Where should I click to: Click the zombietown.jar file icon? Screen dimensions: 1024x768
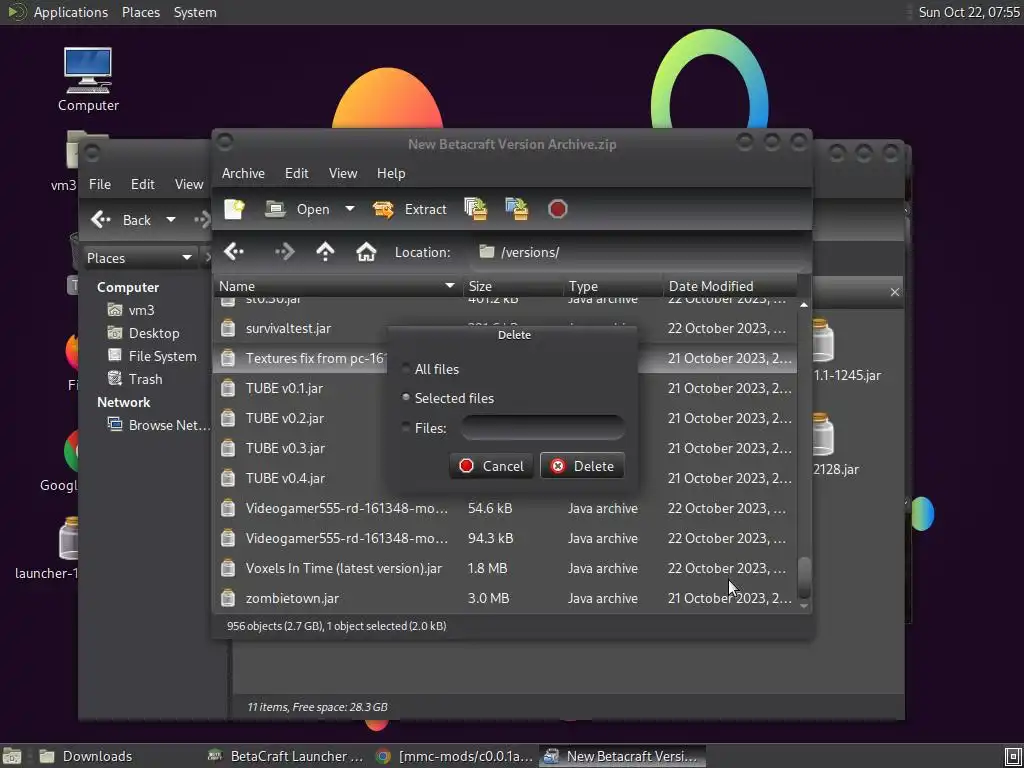[x=227, y=598]
